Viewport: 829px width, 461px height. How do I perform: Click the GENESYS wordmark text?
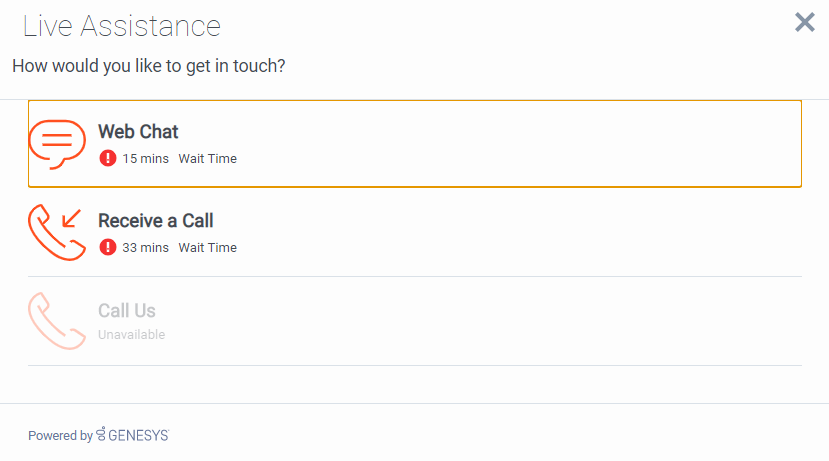click(139, 436)
